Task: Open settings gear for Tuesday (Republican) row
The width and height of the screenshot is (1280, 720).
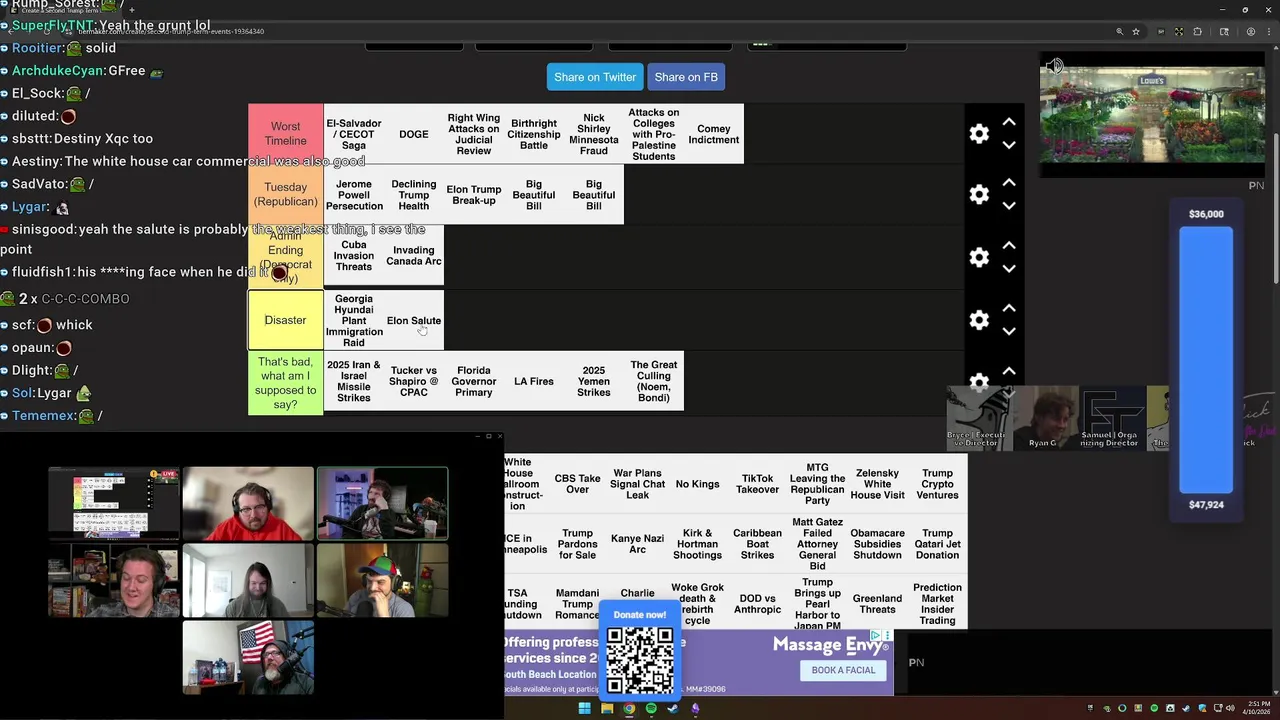Action: click(979, 194)
